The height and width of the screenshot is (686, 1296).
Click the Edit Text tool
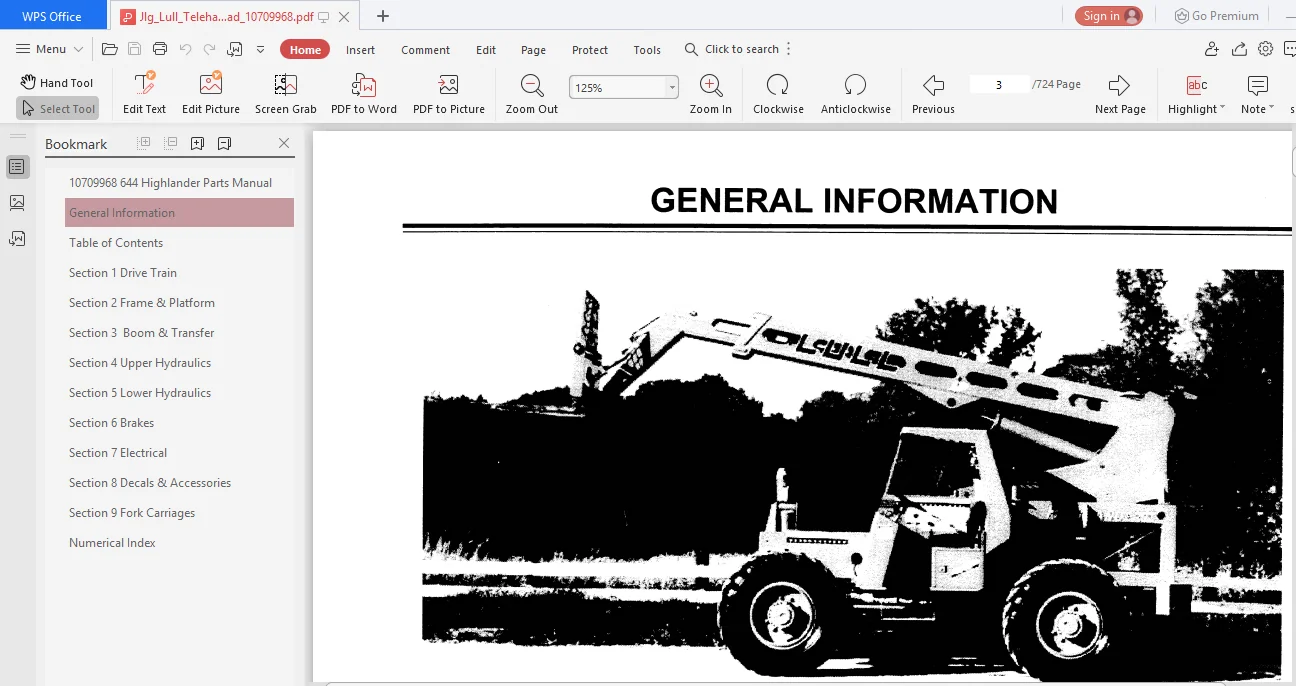pyautogui.click(x=144, y=94)
